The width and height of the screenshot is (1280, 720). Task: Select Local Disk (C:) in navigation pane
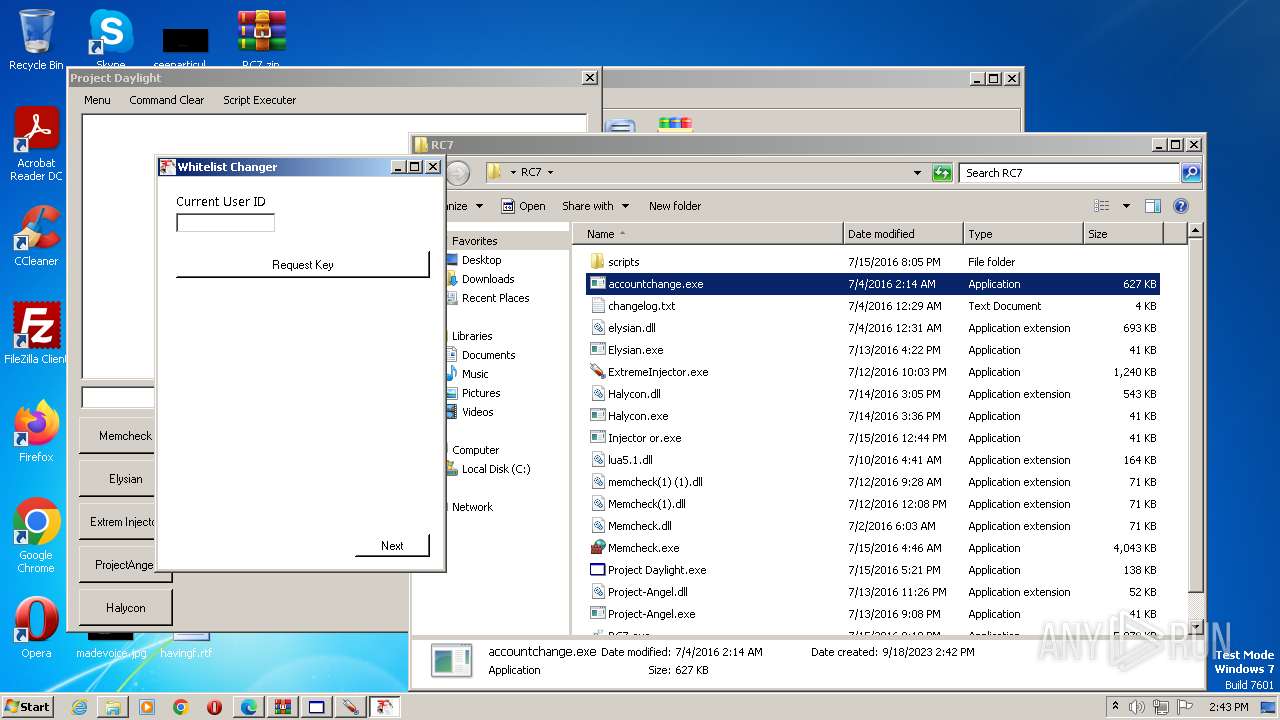click(x=496, y=469)
